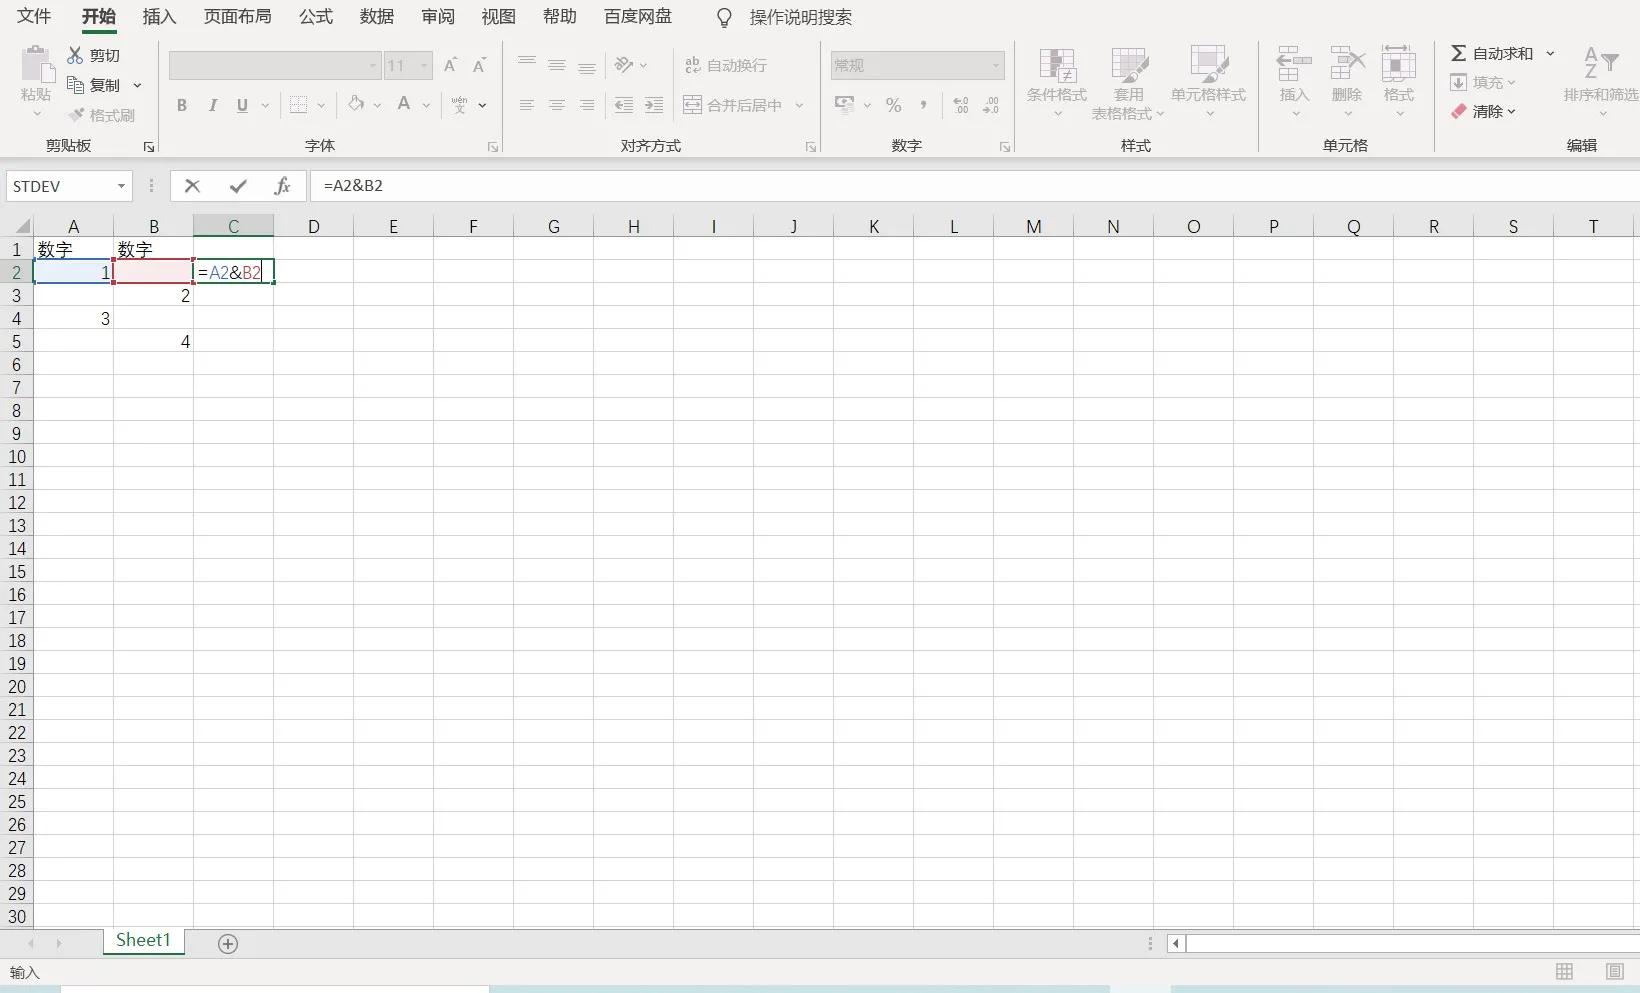Cancel formula entry with X icon
The image size is (1640, 993).
tap(193, 186)
